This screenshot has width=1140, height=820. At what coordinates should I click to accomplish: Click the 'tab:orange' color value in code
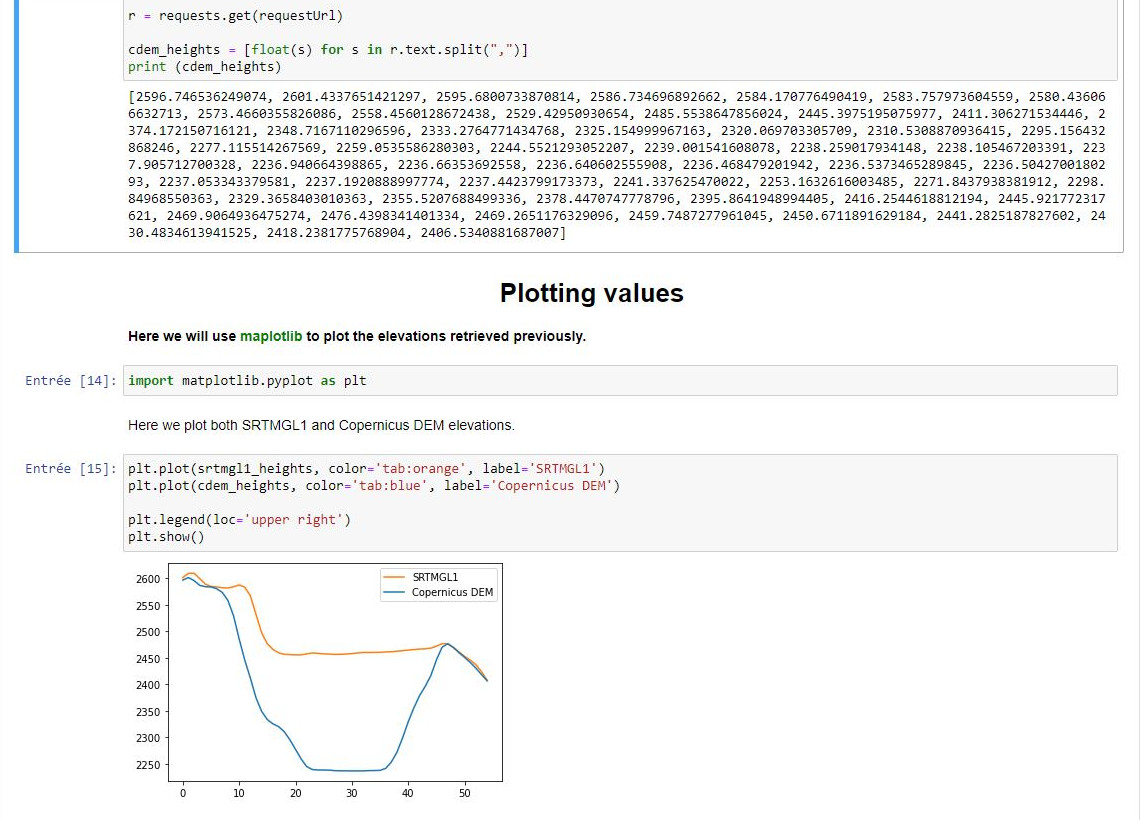click(421, 468)
